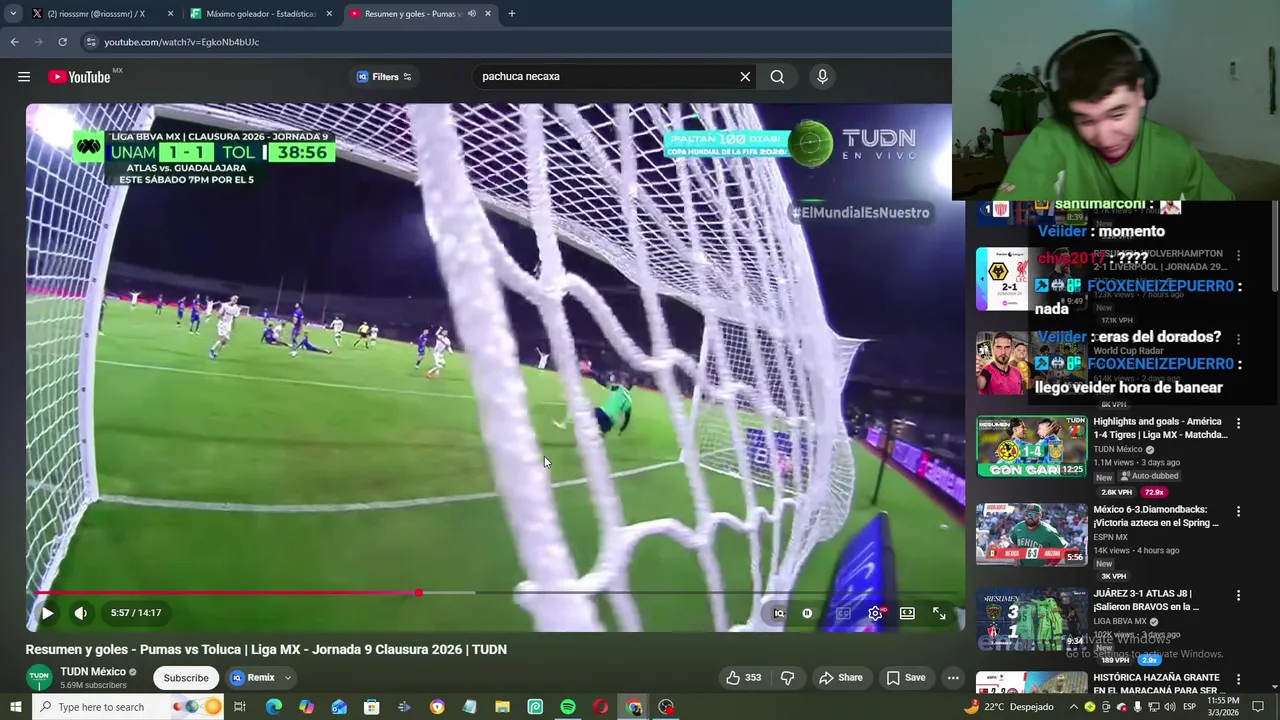This screenshot has width=1280, height=720.
Task: Run search with the magnifier button
Action: [x=777, y=77]
